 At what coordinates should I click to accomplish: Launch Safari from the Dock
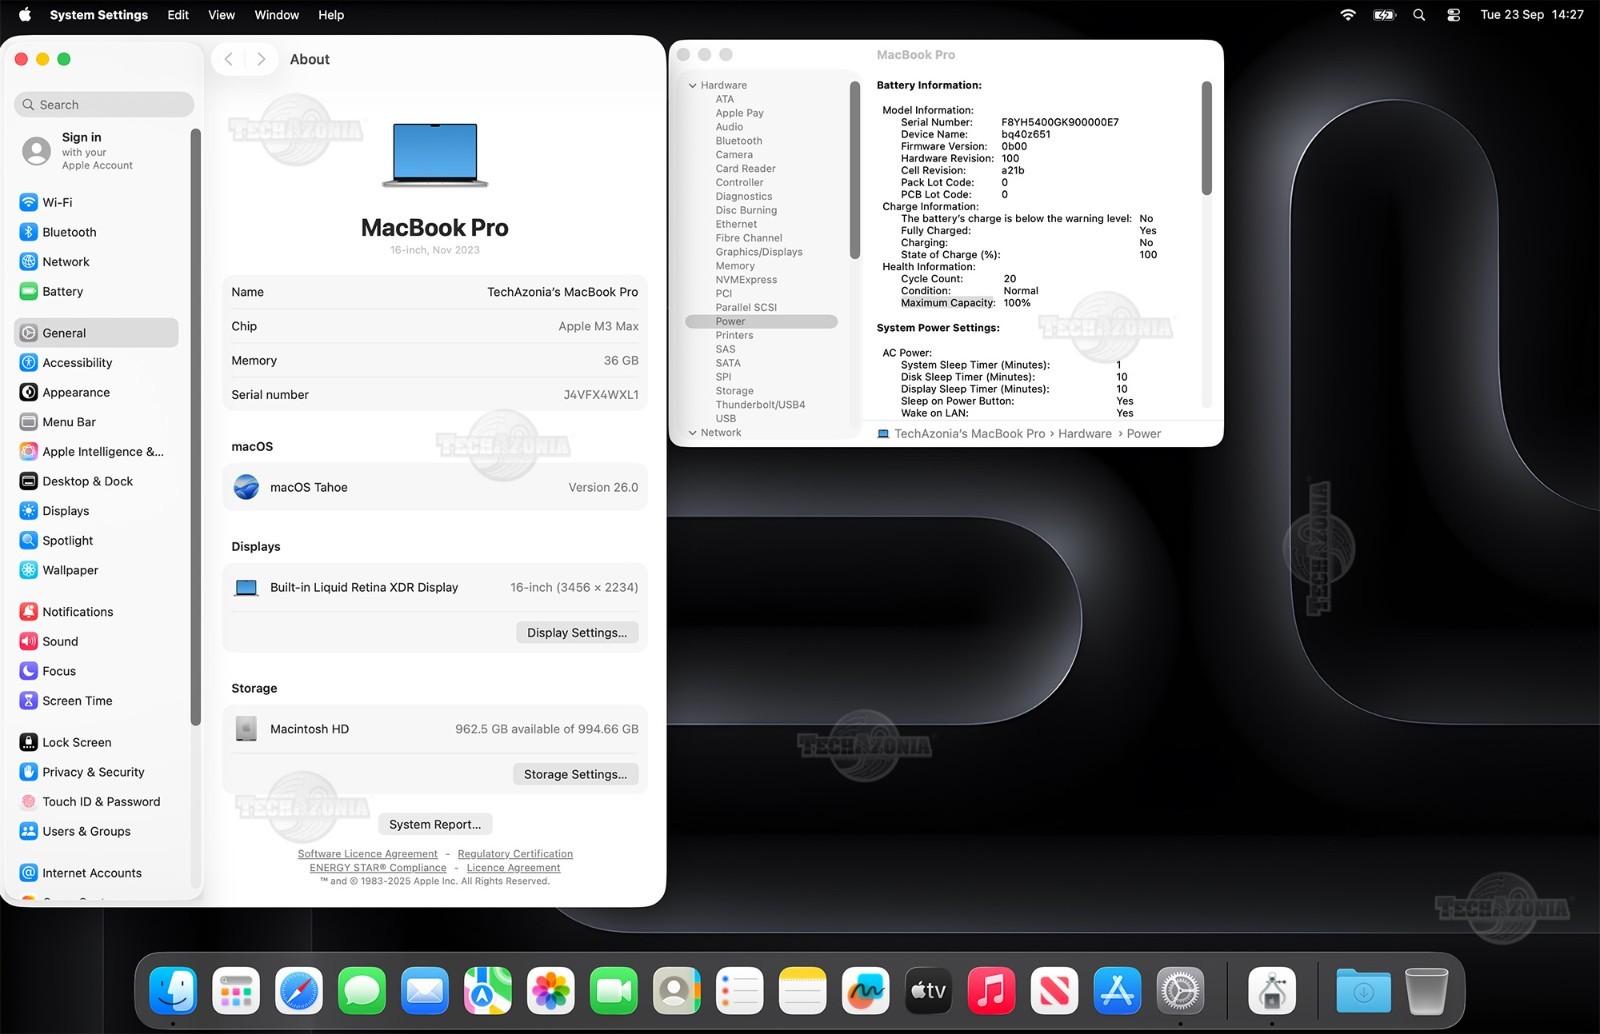coord(299,992)
